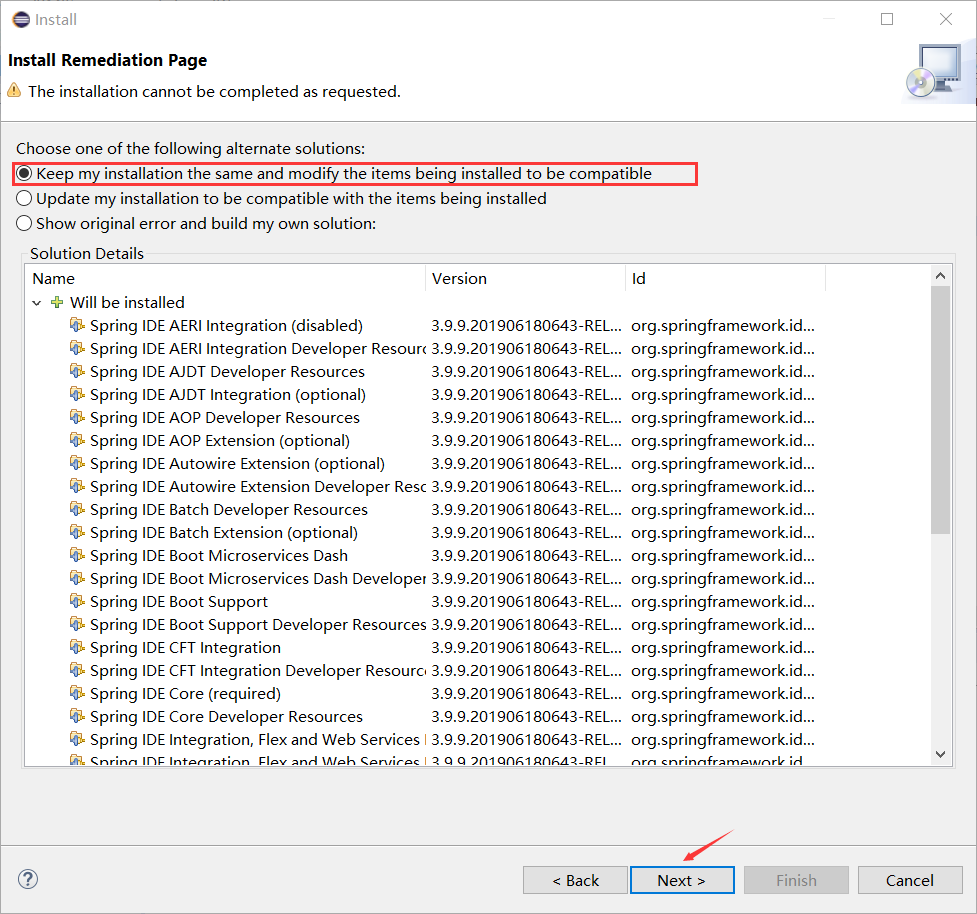The width and height of the screenshot is (977, 914).
Task: Cancel the installation dialog
Action: pyautogui.click(x=910, y=880)
